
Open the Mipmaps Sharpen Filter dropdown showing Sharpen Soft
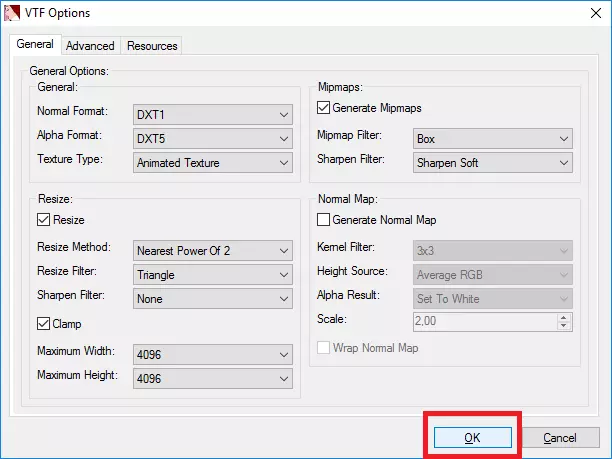493,163
